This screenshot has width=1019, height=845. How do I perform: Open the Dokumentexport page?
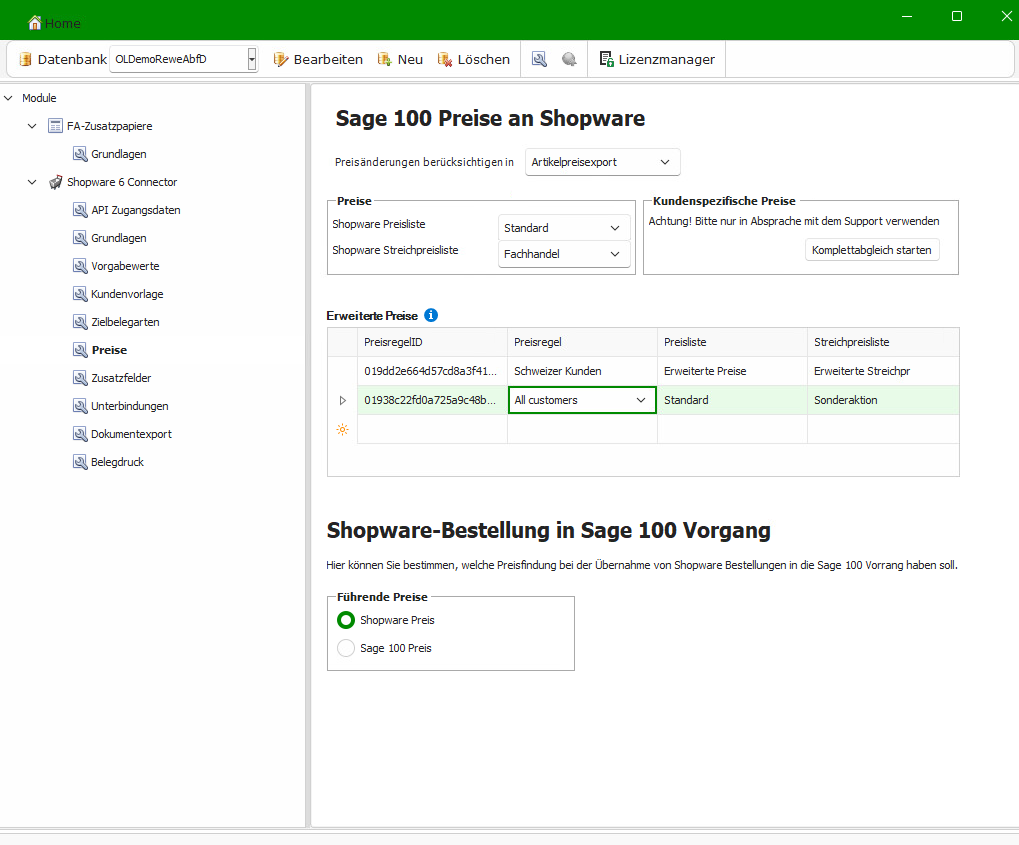click(x=131, y=434)
